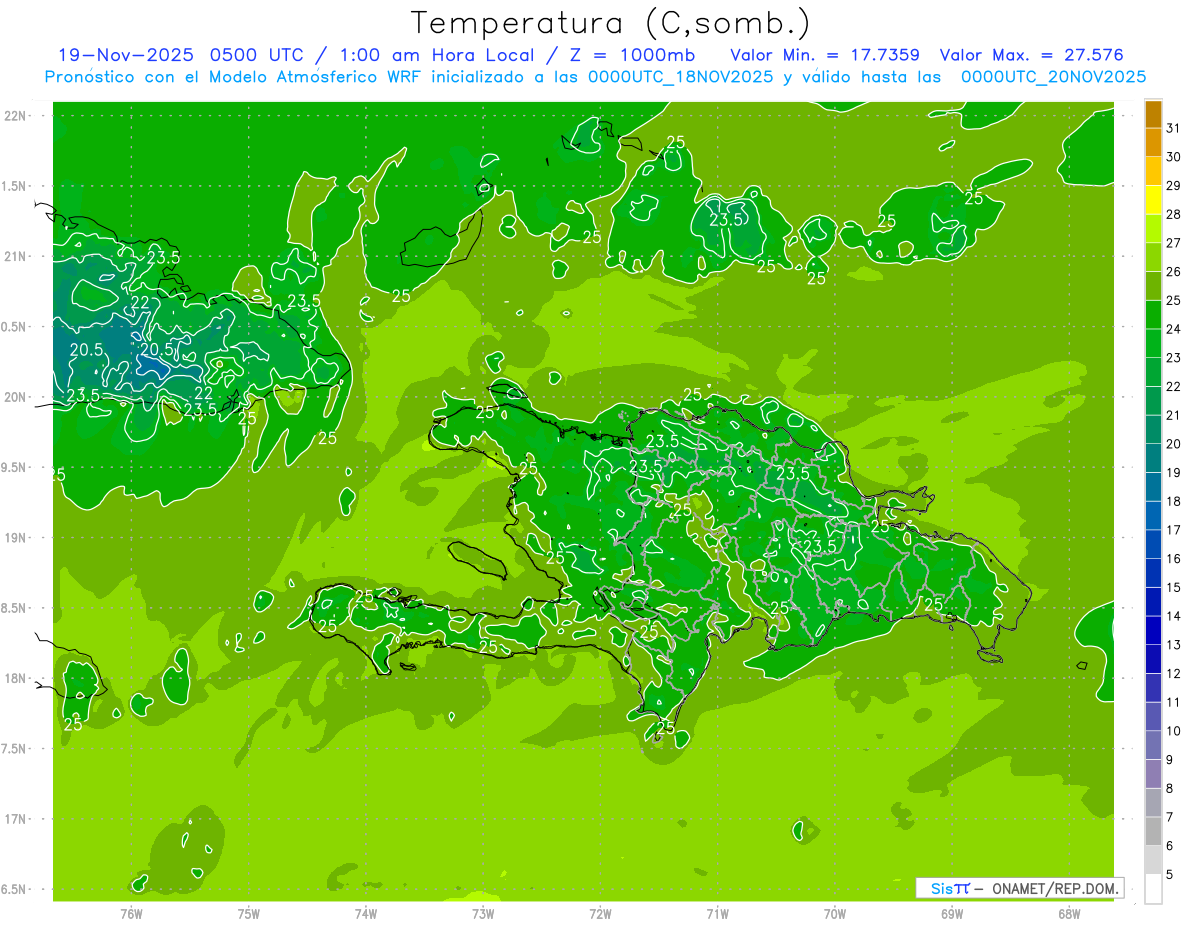Click the '69W' longitude axis label
This screenshot has height=927, width=1200.
click(x=952, y=913)
